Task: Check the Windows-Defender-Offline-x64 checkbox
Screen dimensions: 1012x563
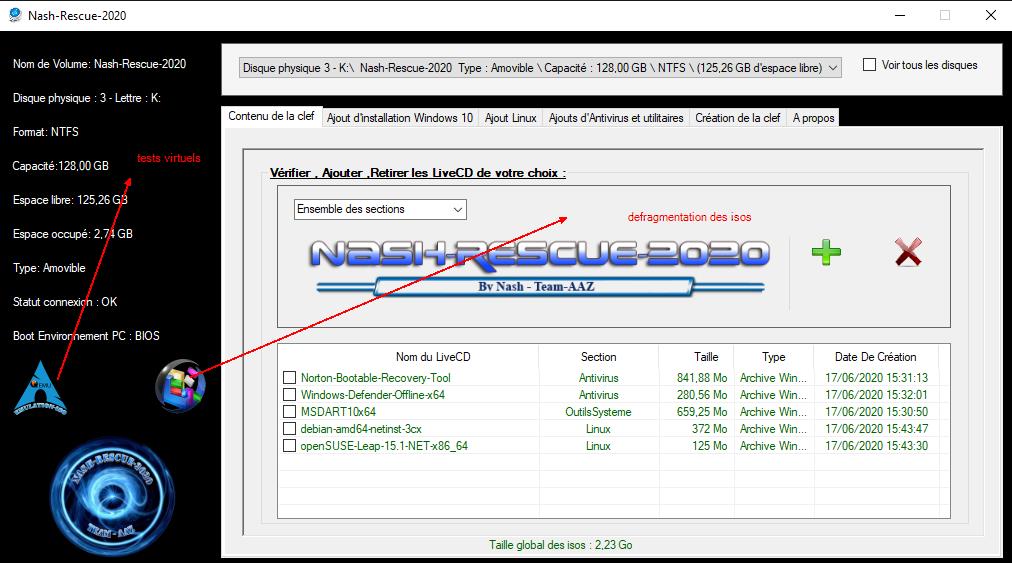Action: [290, 394]
